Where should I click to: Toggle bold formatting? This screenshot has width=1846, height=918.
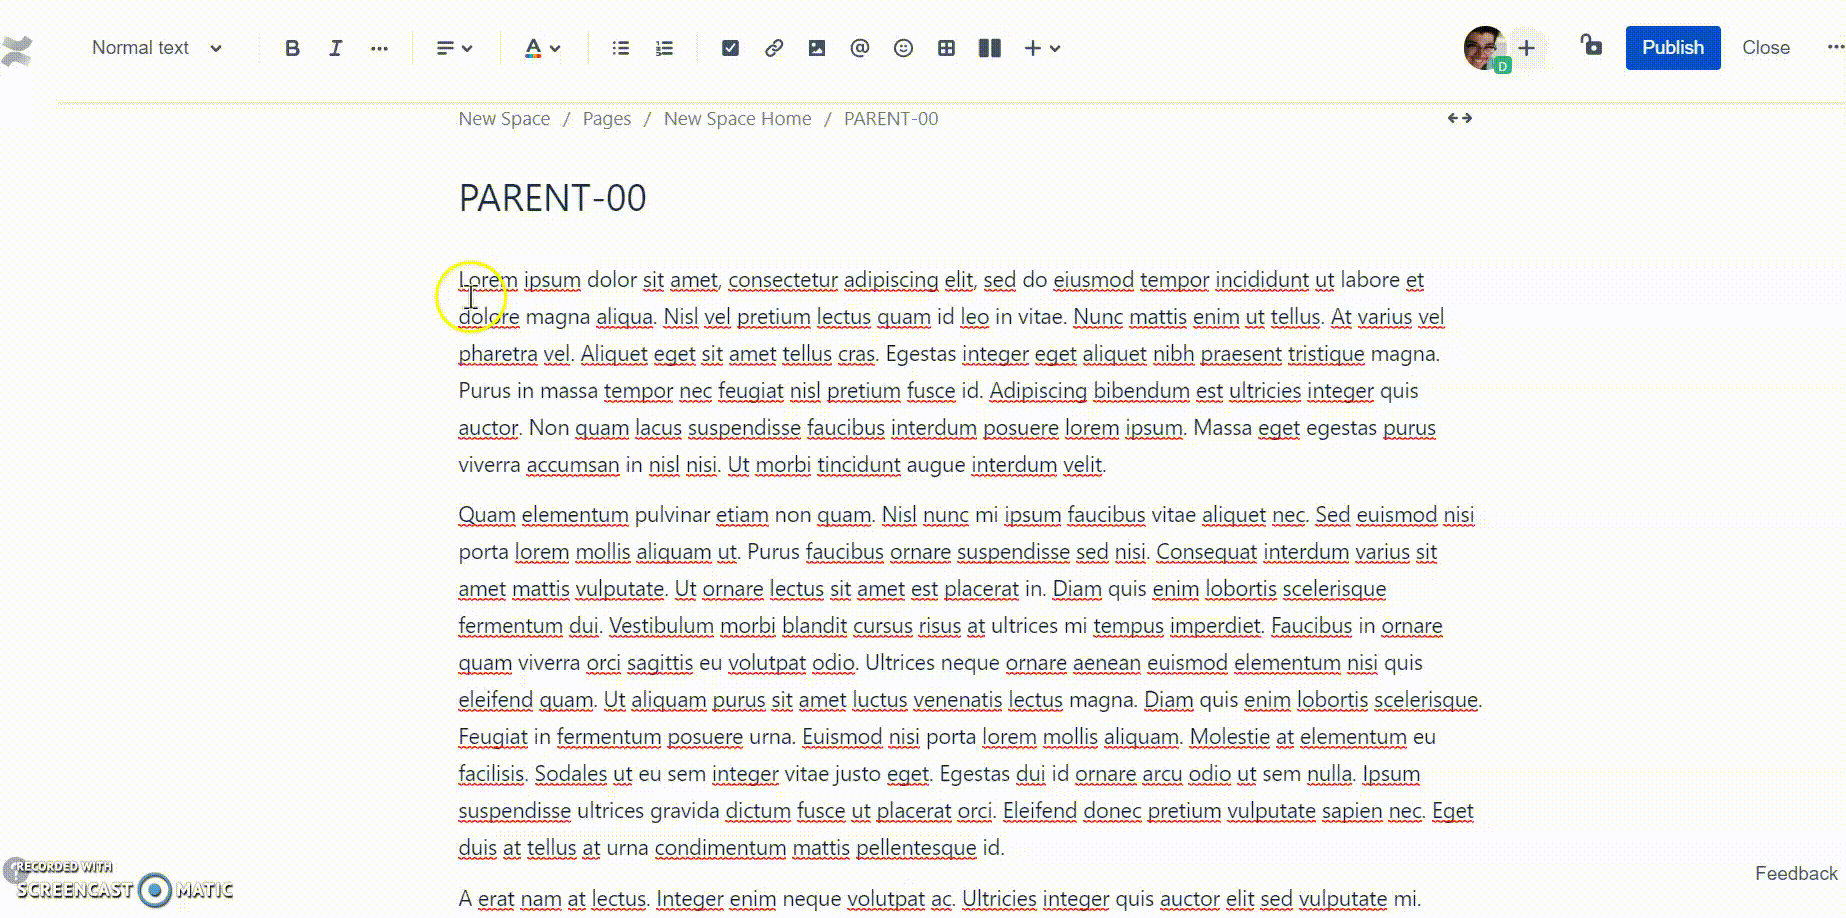pyautogui.click(x=291, y=47)
